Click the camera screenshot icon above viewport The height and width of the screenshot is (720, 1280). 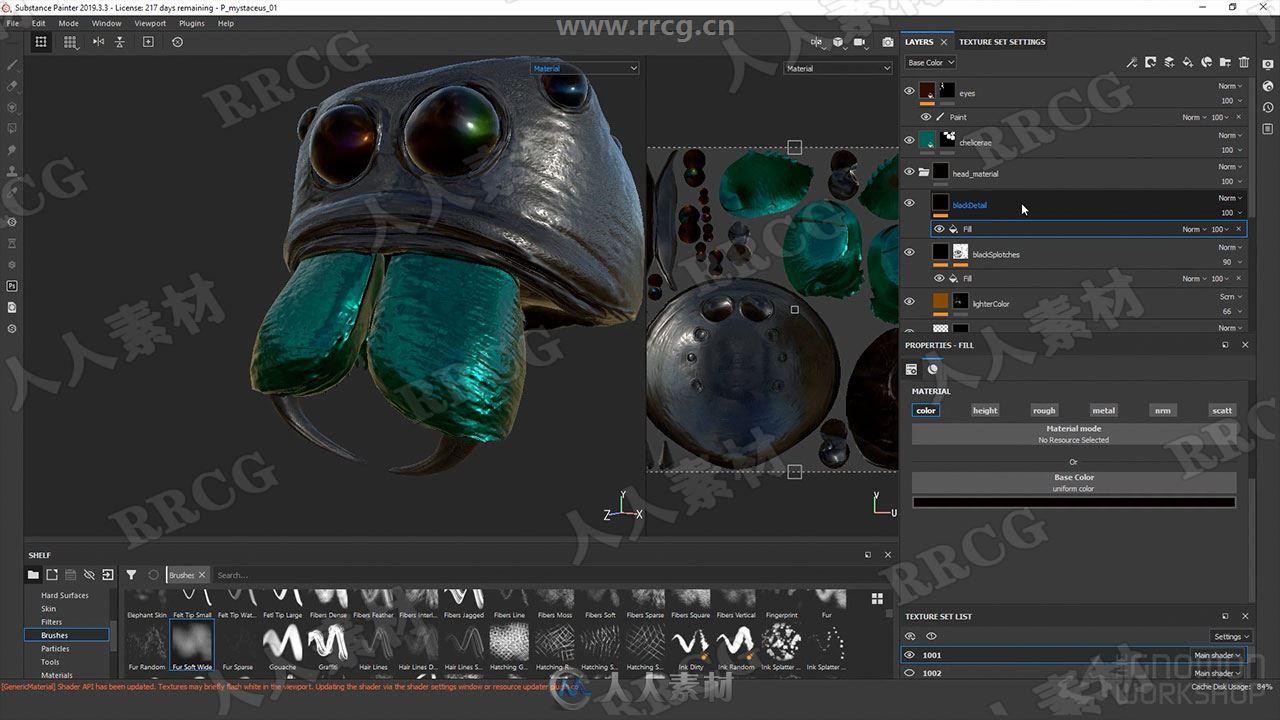[x=888, y=42]
